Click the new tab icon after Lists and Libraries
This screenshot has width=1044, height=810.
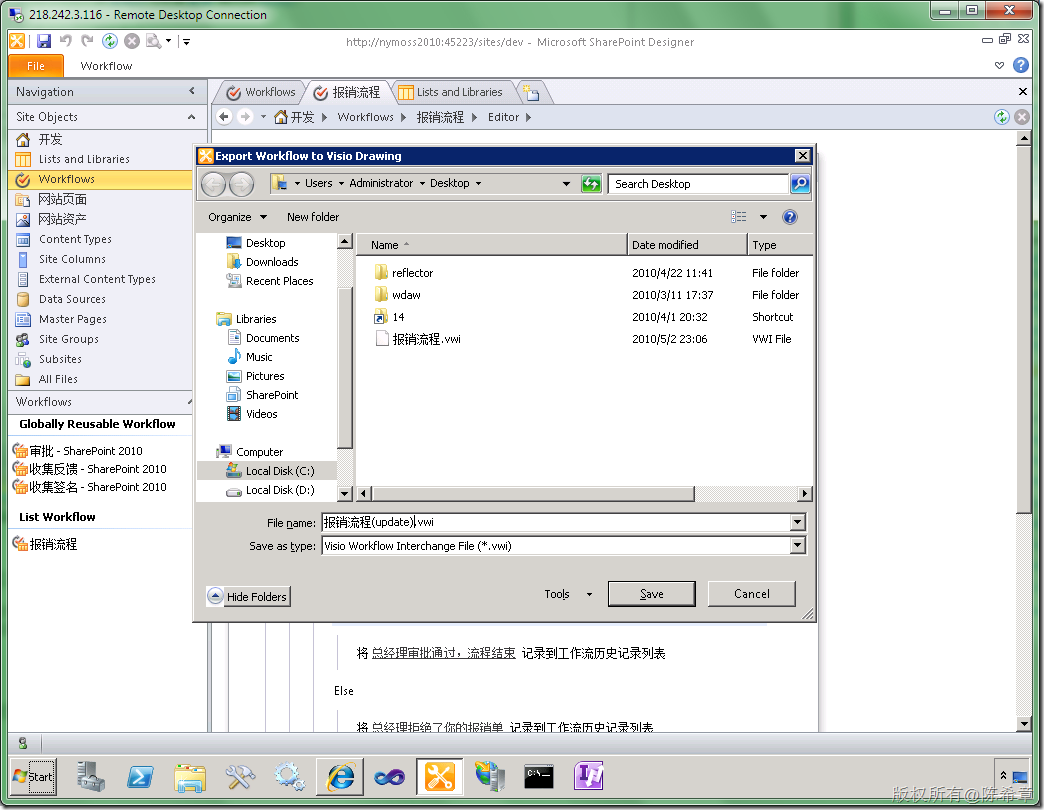coord(531,93)
